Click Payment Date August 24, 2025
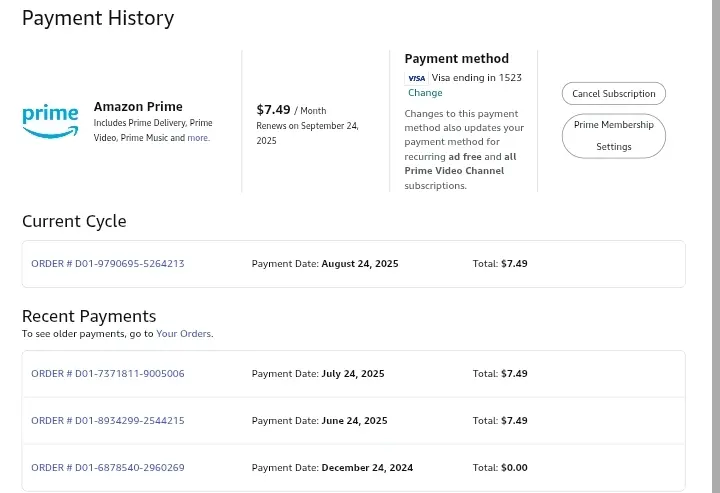This screenshot has height=493, width=720. pos(325,264)
